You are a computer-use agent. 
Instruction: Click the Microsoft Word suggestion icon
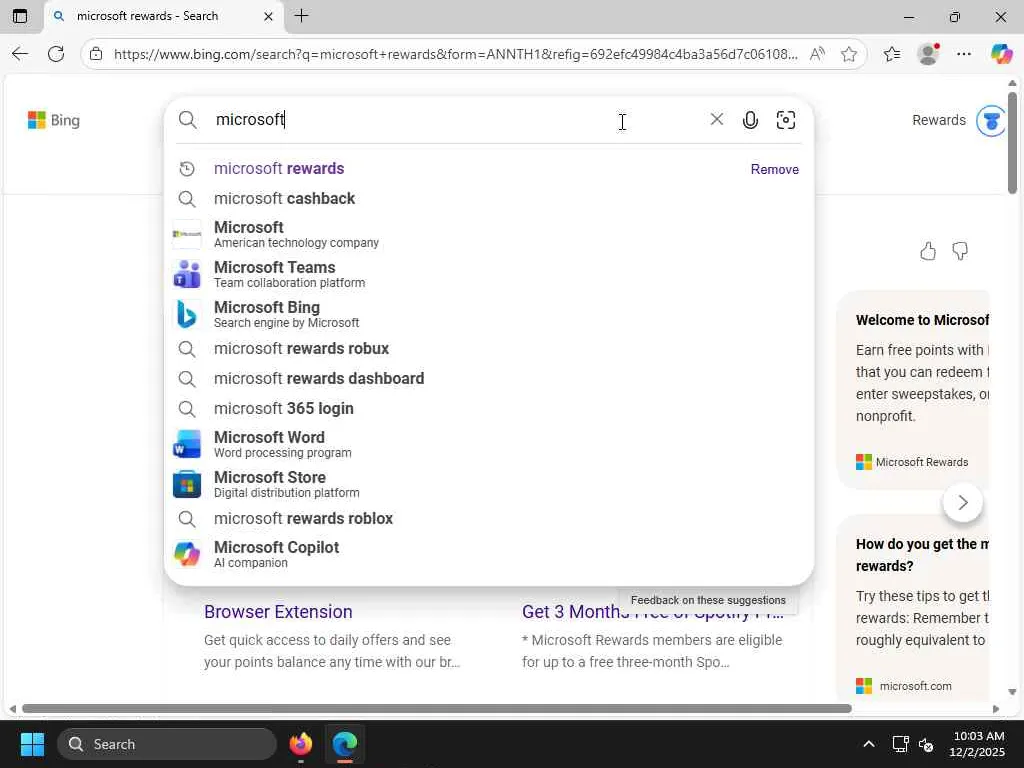click(187, 444)
